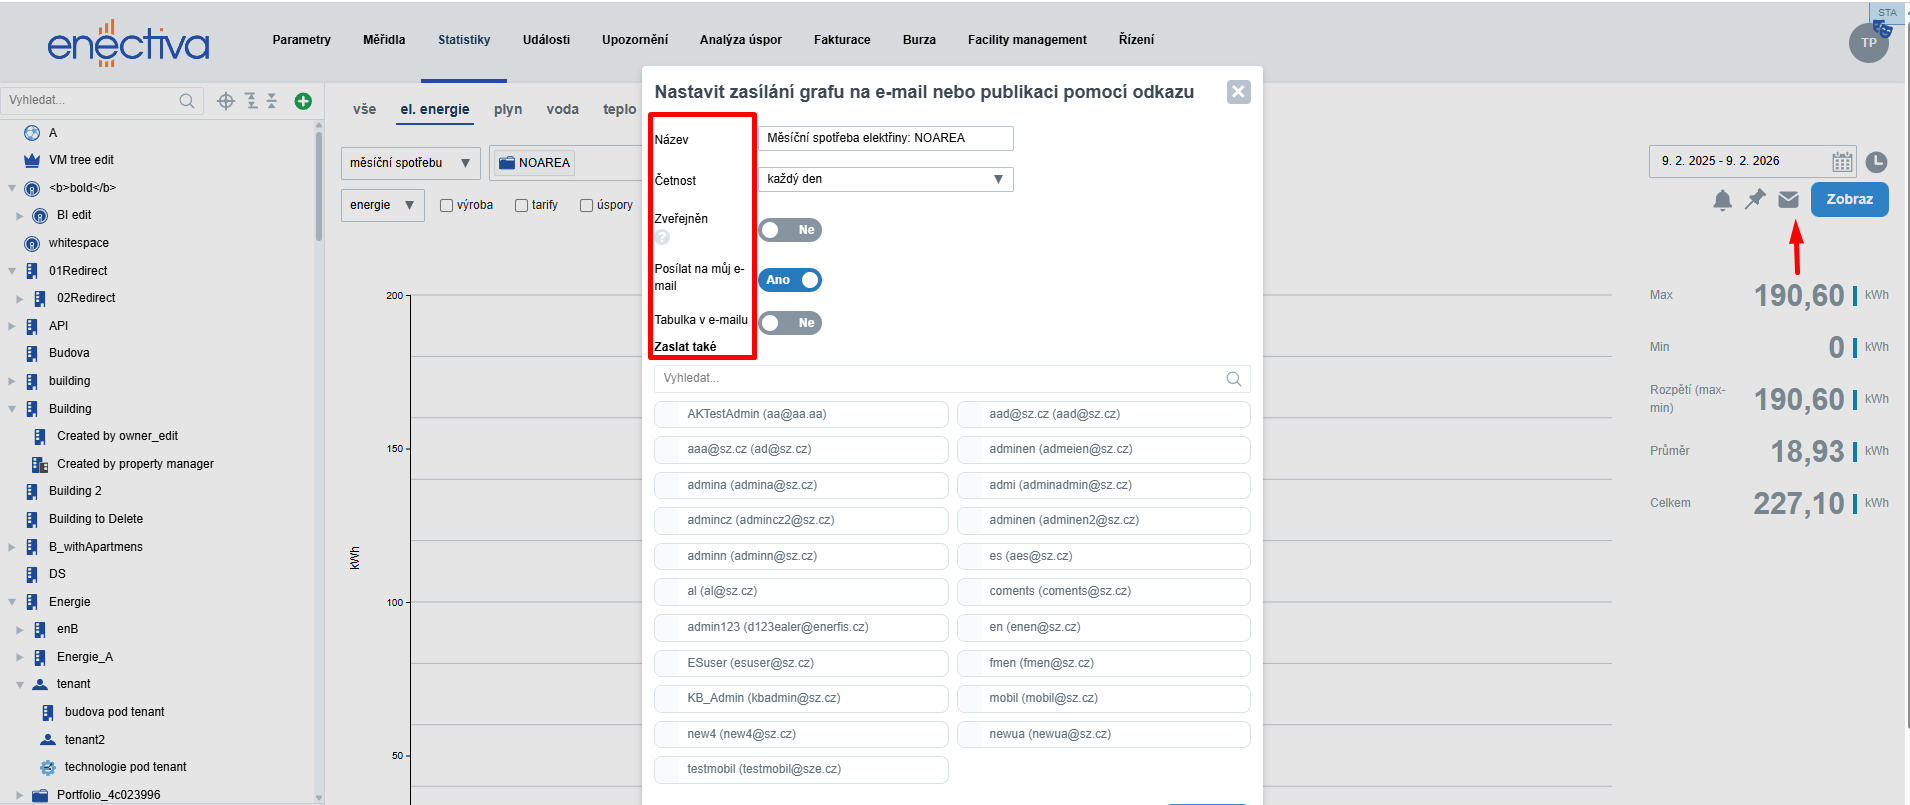Open the Četnost dropdown
The image size is (1910, 805).
pos(885,179)
